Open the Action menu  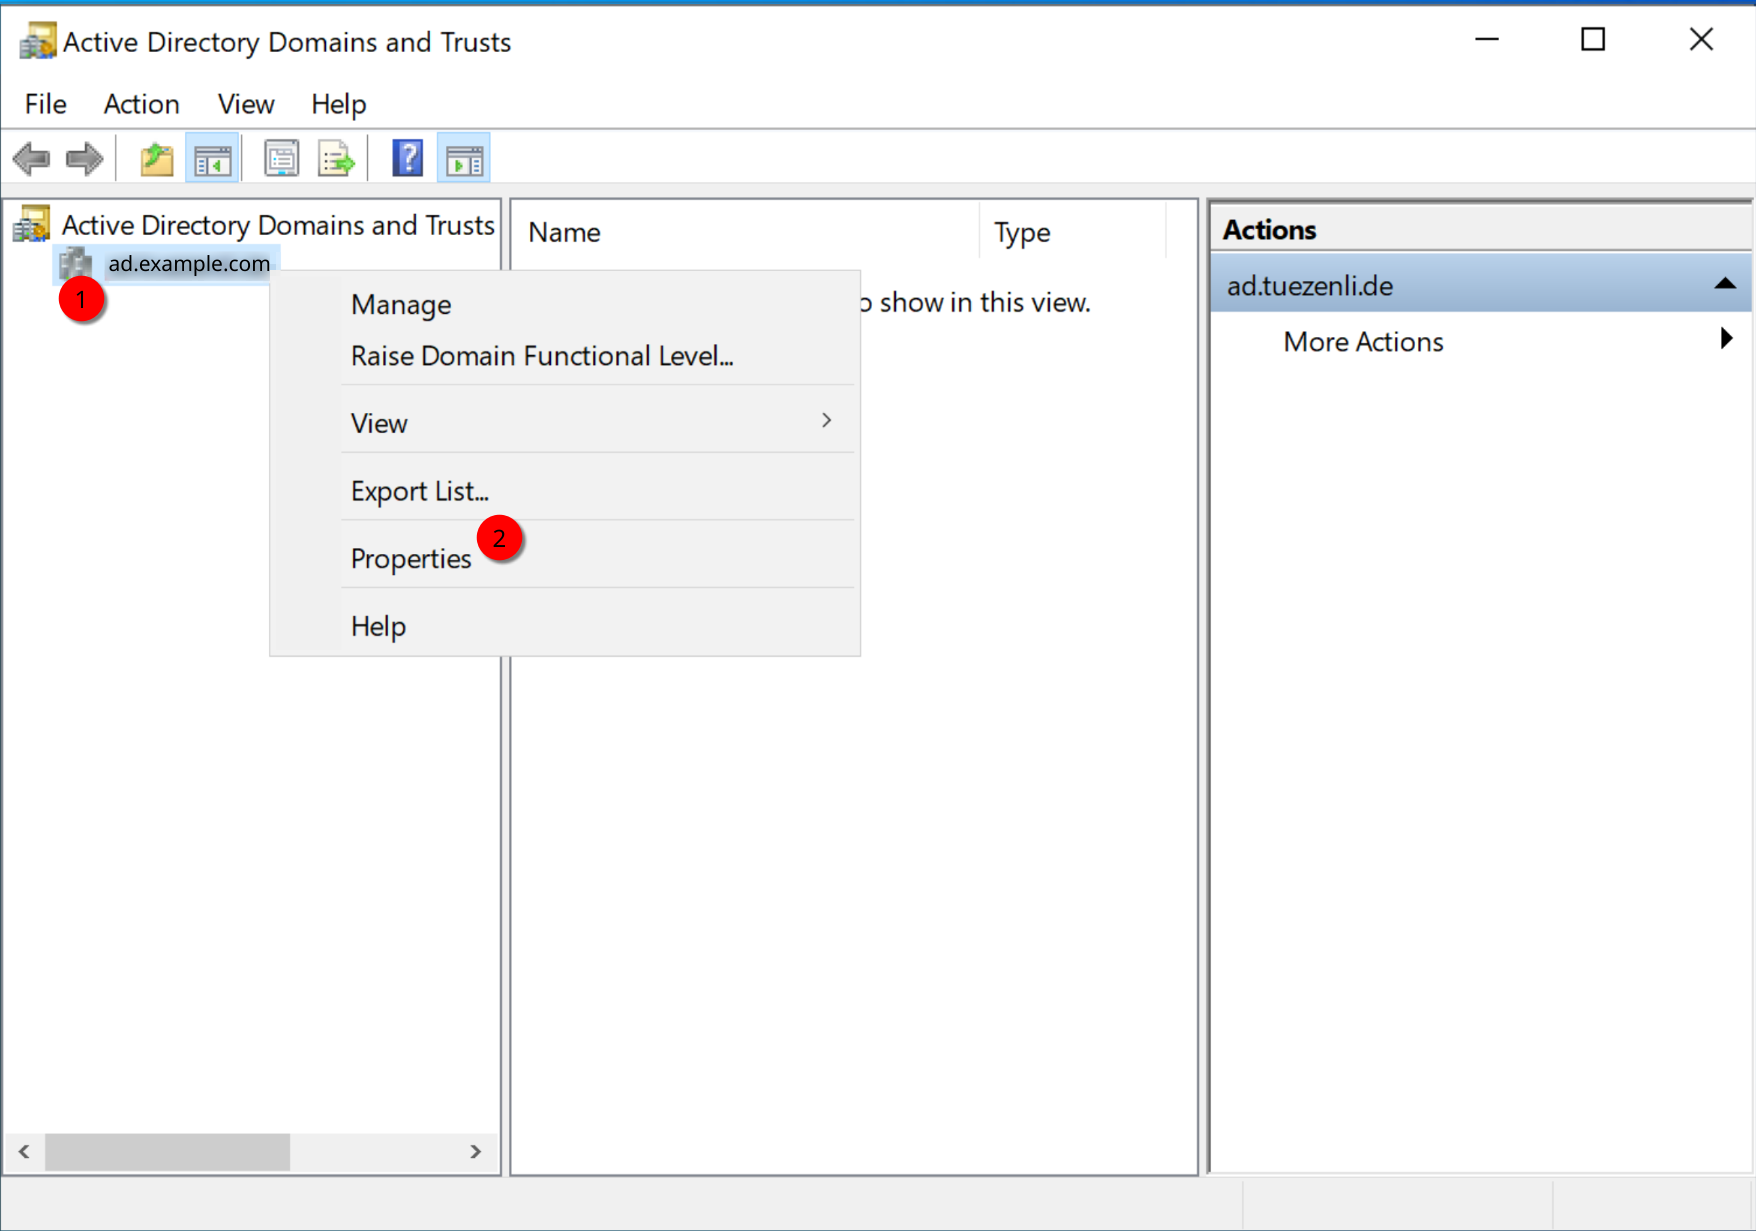point(141,104)
